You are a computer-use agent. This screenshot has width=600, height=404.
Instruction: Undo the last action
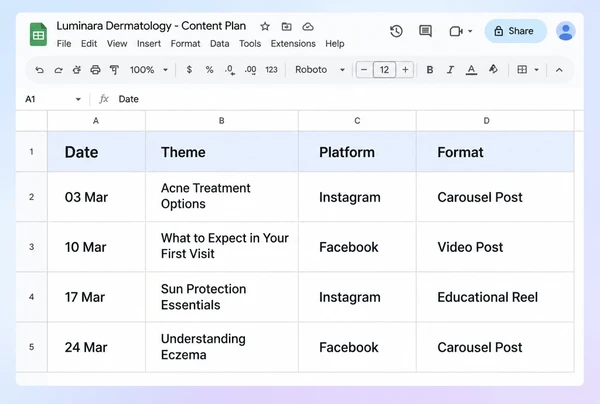(39, 70)
